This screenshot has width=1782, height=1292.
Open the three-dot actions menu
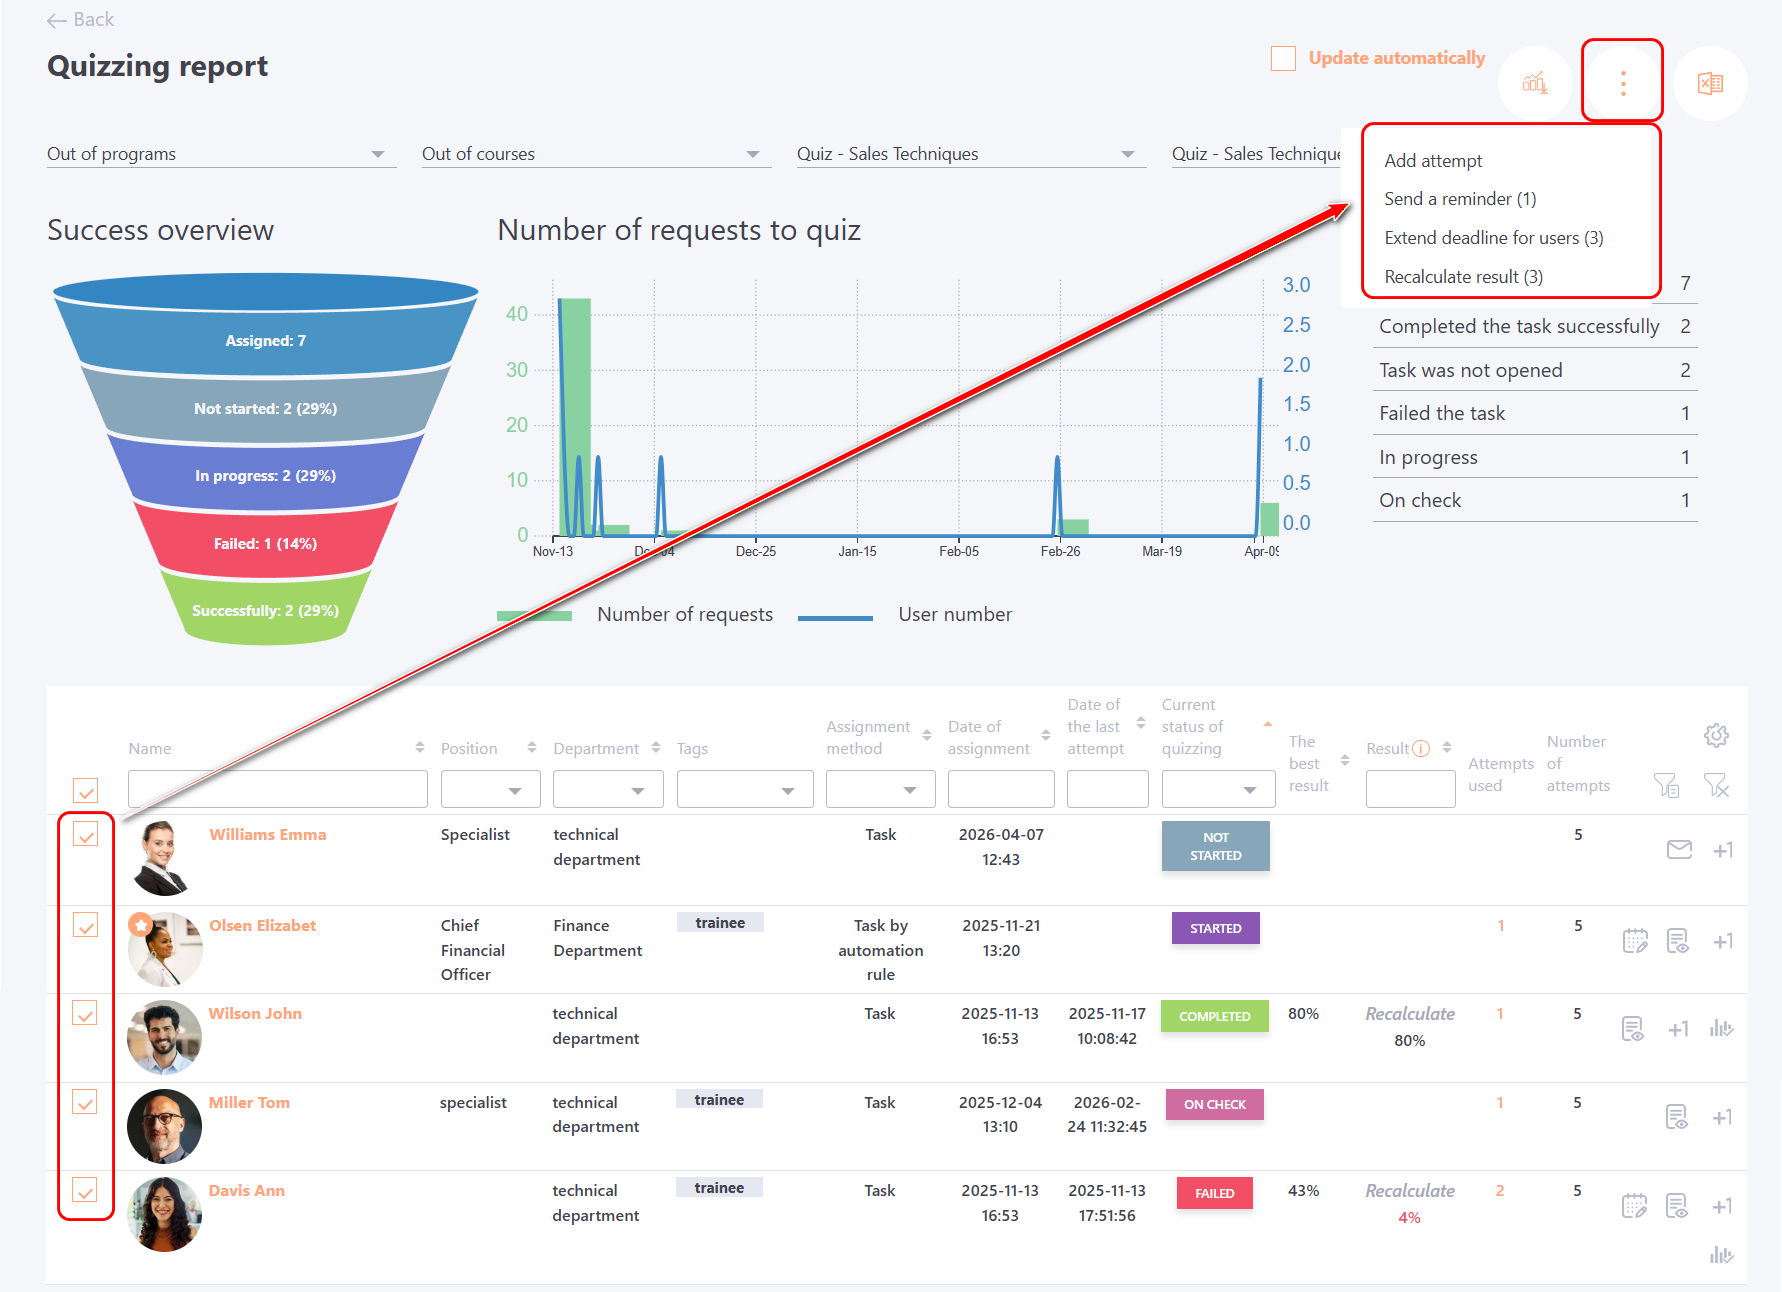click(1622, 84)
